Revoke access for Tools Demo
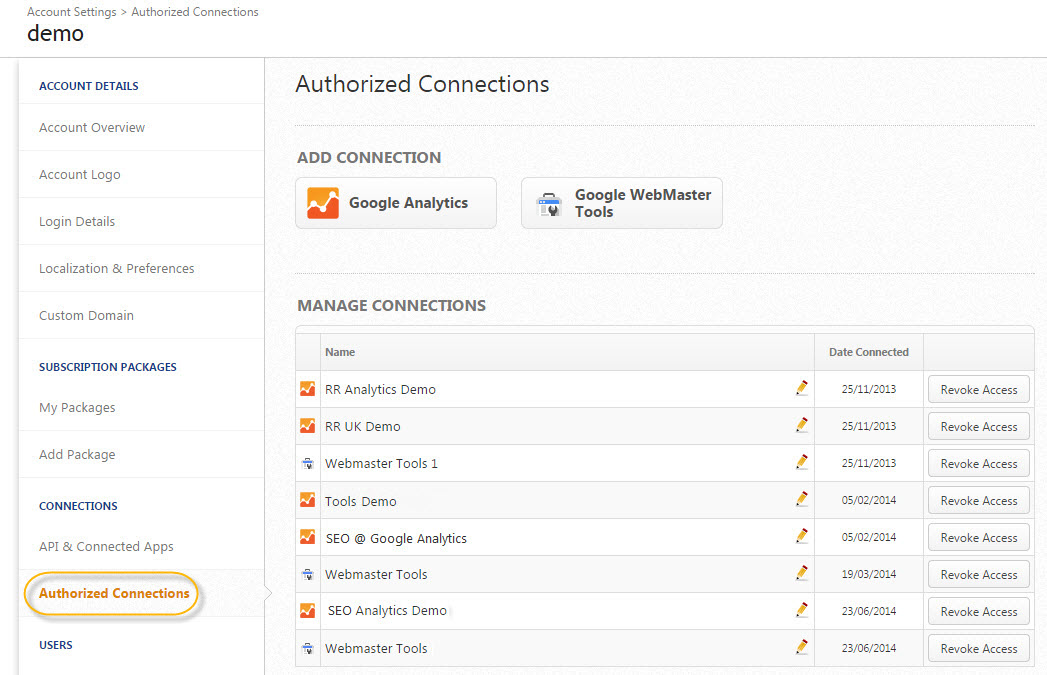Screen dimensions: 1047x675 [978, 501]
